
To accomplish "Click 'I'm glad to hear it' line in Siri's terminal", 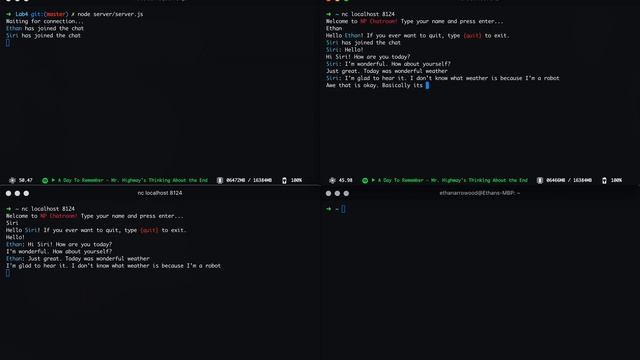I will tap(113, 266).
